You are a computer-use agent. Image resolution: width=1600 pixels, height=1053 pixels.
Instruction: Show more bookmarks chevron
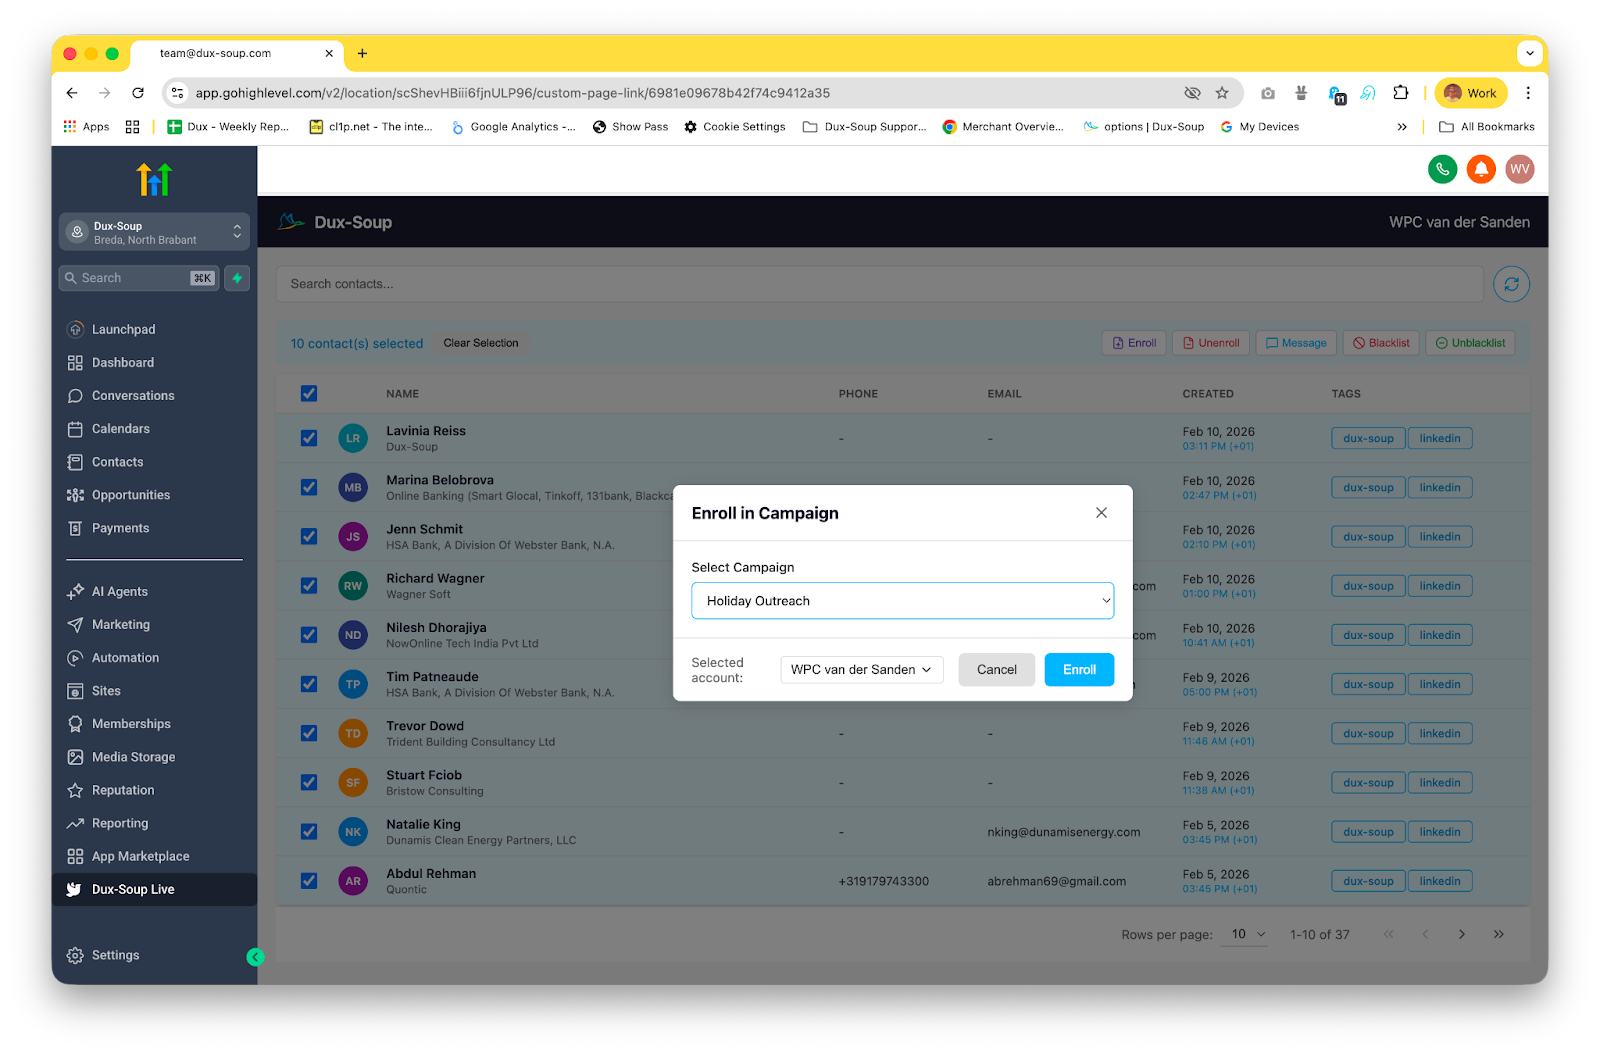(1402, 127)
